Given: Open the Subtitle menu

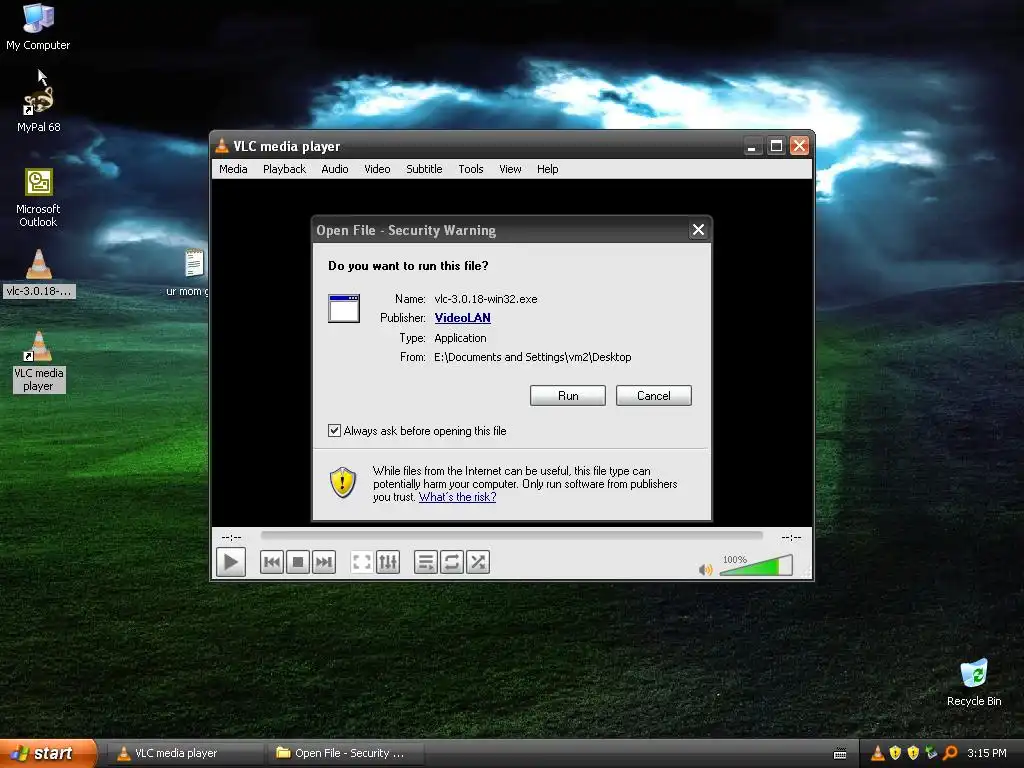Looking at the screenshot, I should tap(424, 169).
